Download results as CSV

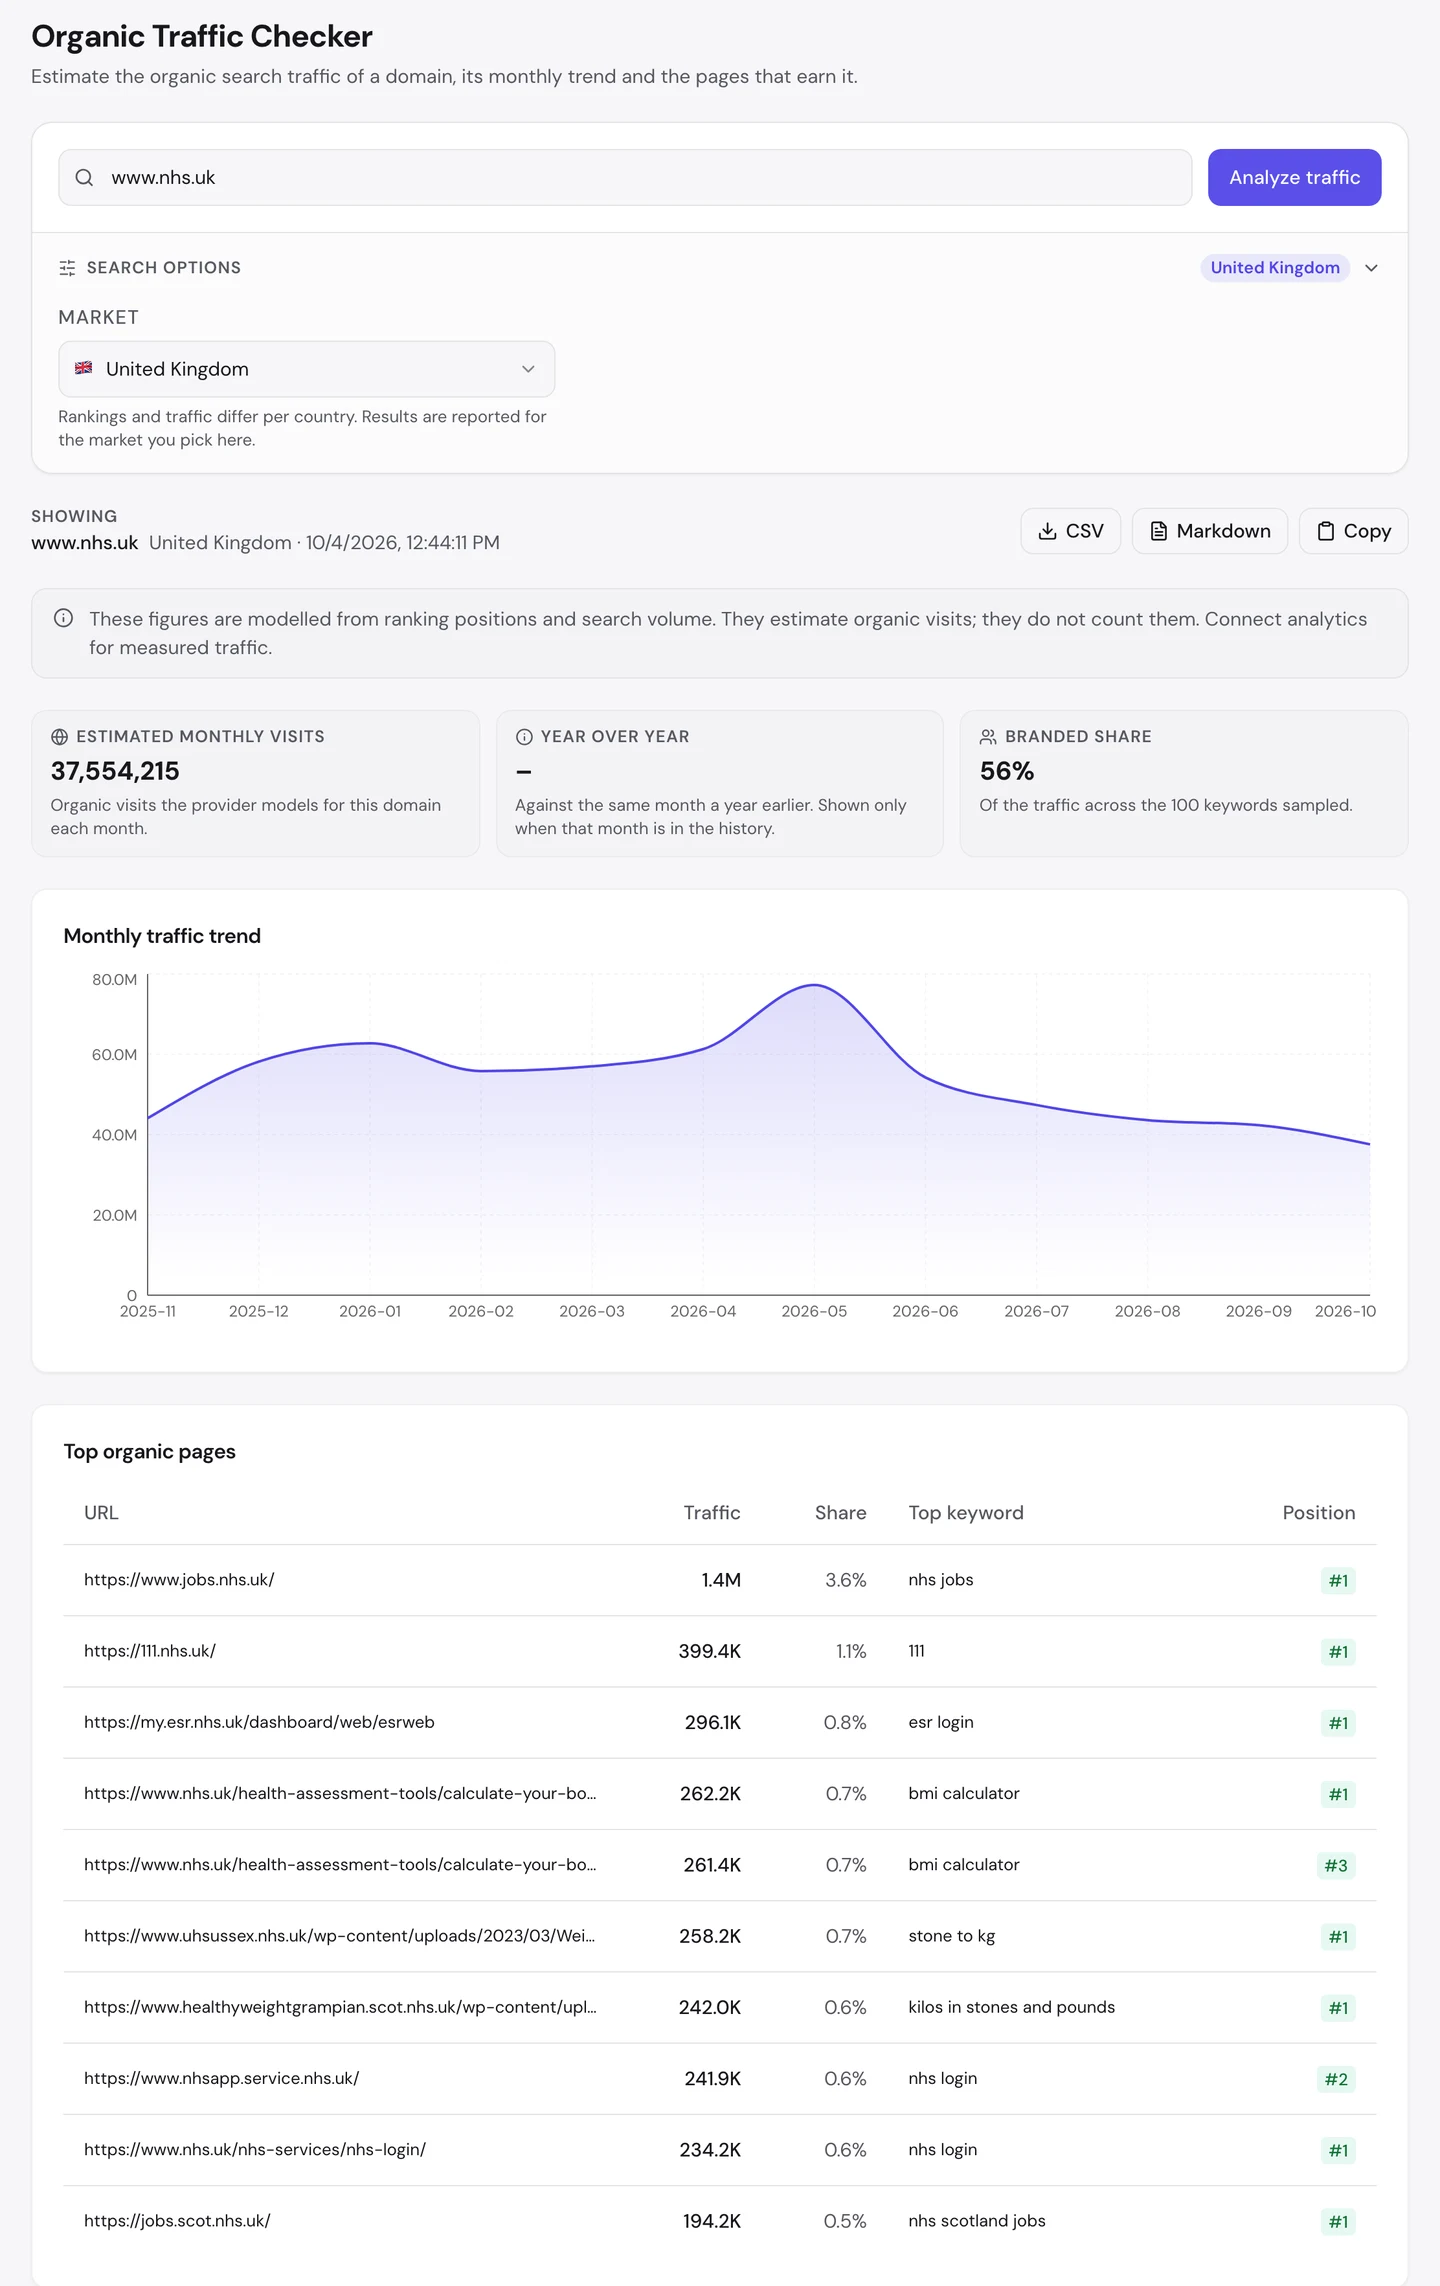click(1070, 531)
